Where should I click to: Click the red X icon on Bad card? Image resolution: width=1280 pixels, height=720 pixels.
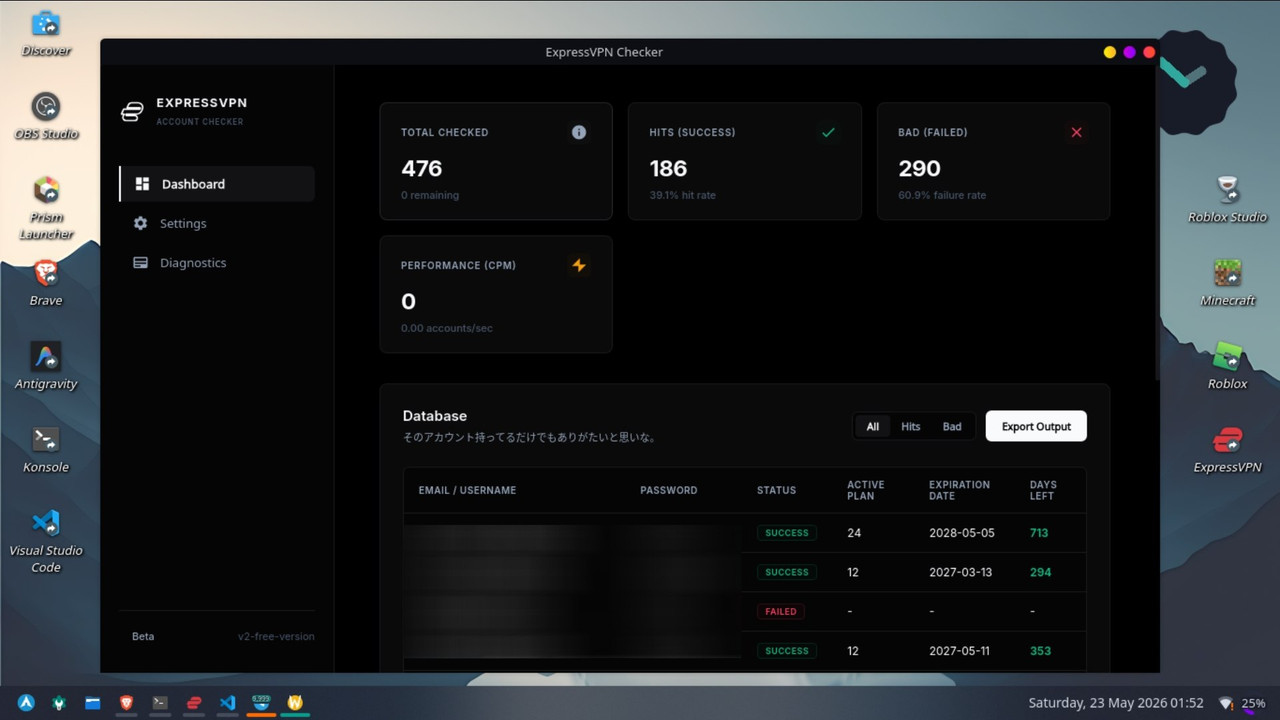[x=1076, y=132]
